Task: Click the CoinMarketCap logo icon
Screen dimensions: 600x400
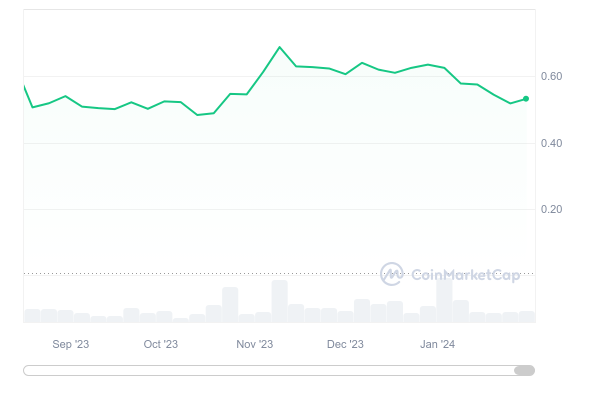Action: [391, 272]
